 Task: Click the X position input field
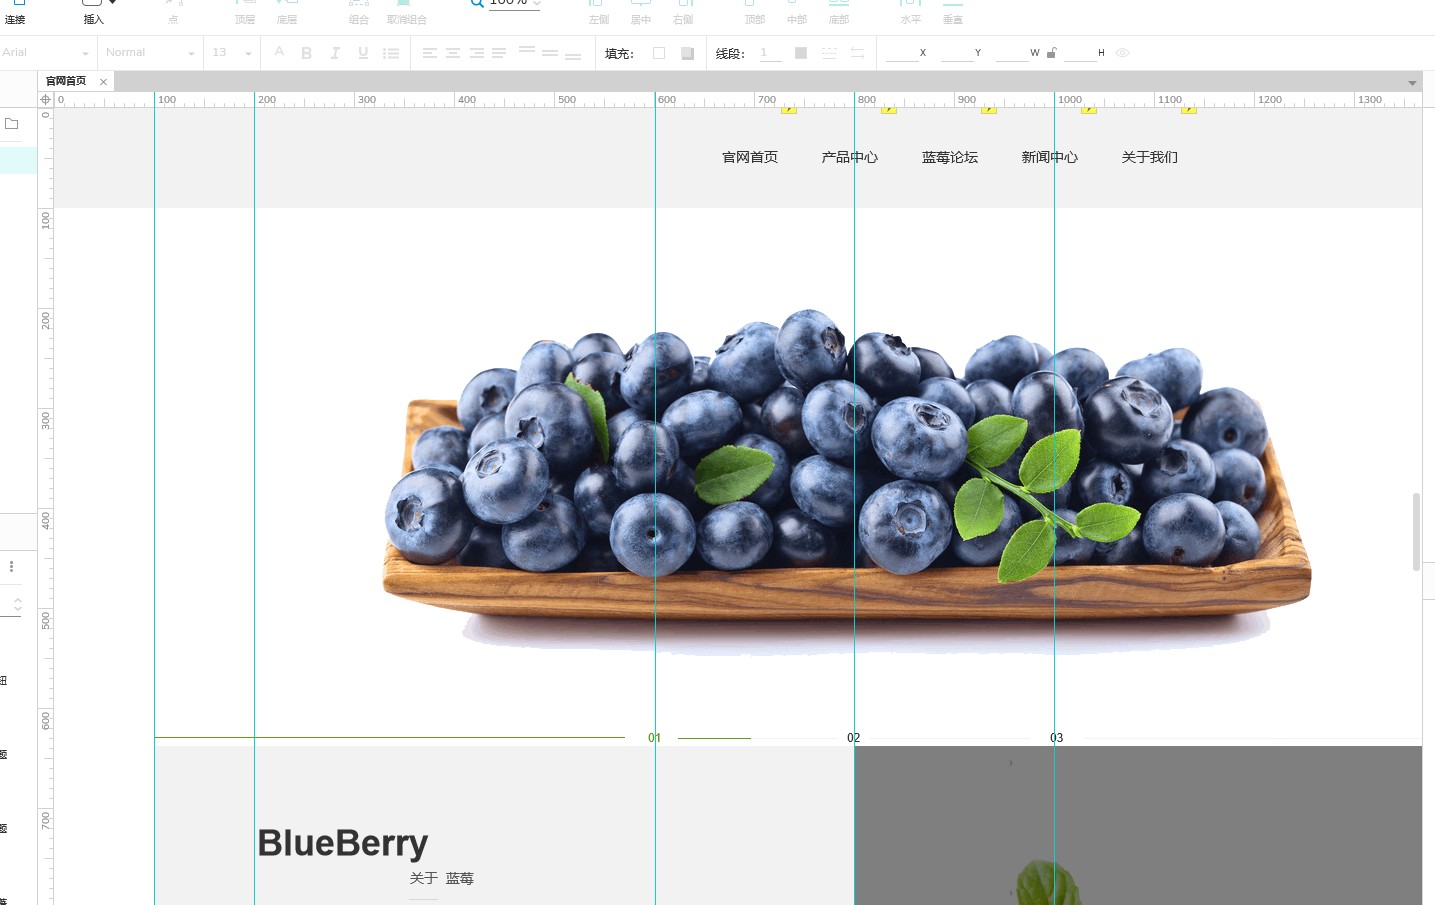902,53
